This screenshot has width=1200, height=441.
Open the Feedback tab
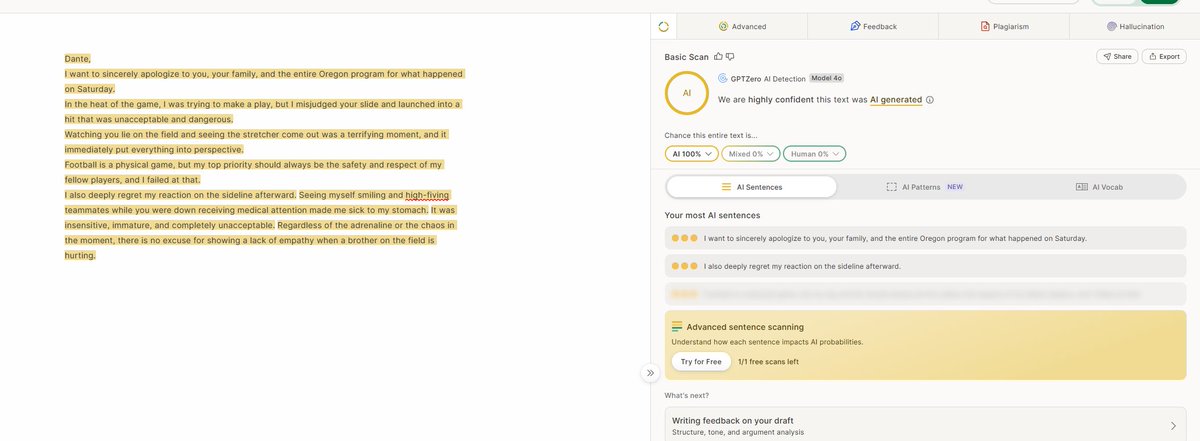[x=873, y=26]
